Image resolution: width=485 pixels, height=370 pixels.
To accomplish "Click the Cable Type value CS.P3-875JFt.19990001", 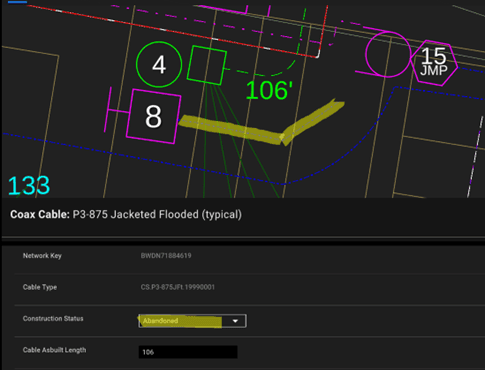I will 178,287.
